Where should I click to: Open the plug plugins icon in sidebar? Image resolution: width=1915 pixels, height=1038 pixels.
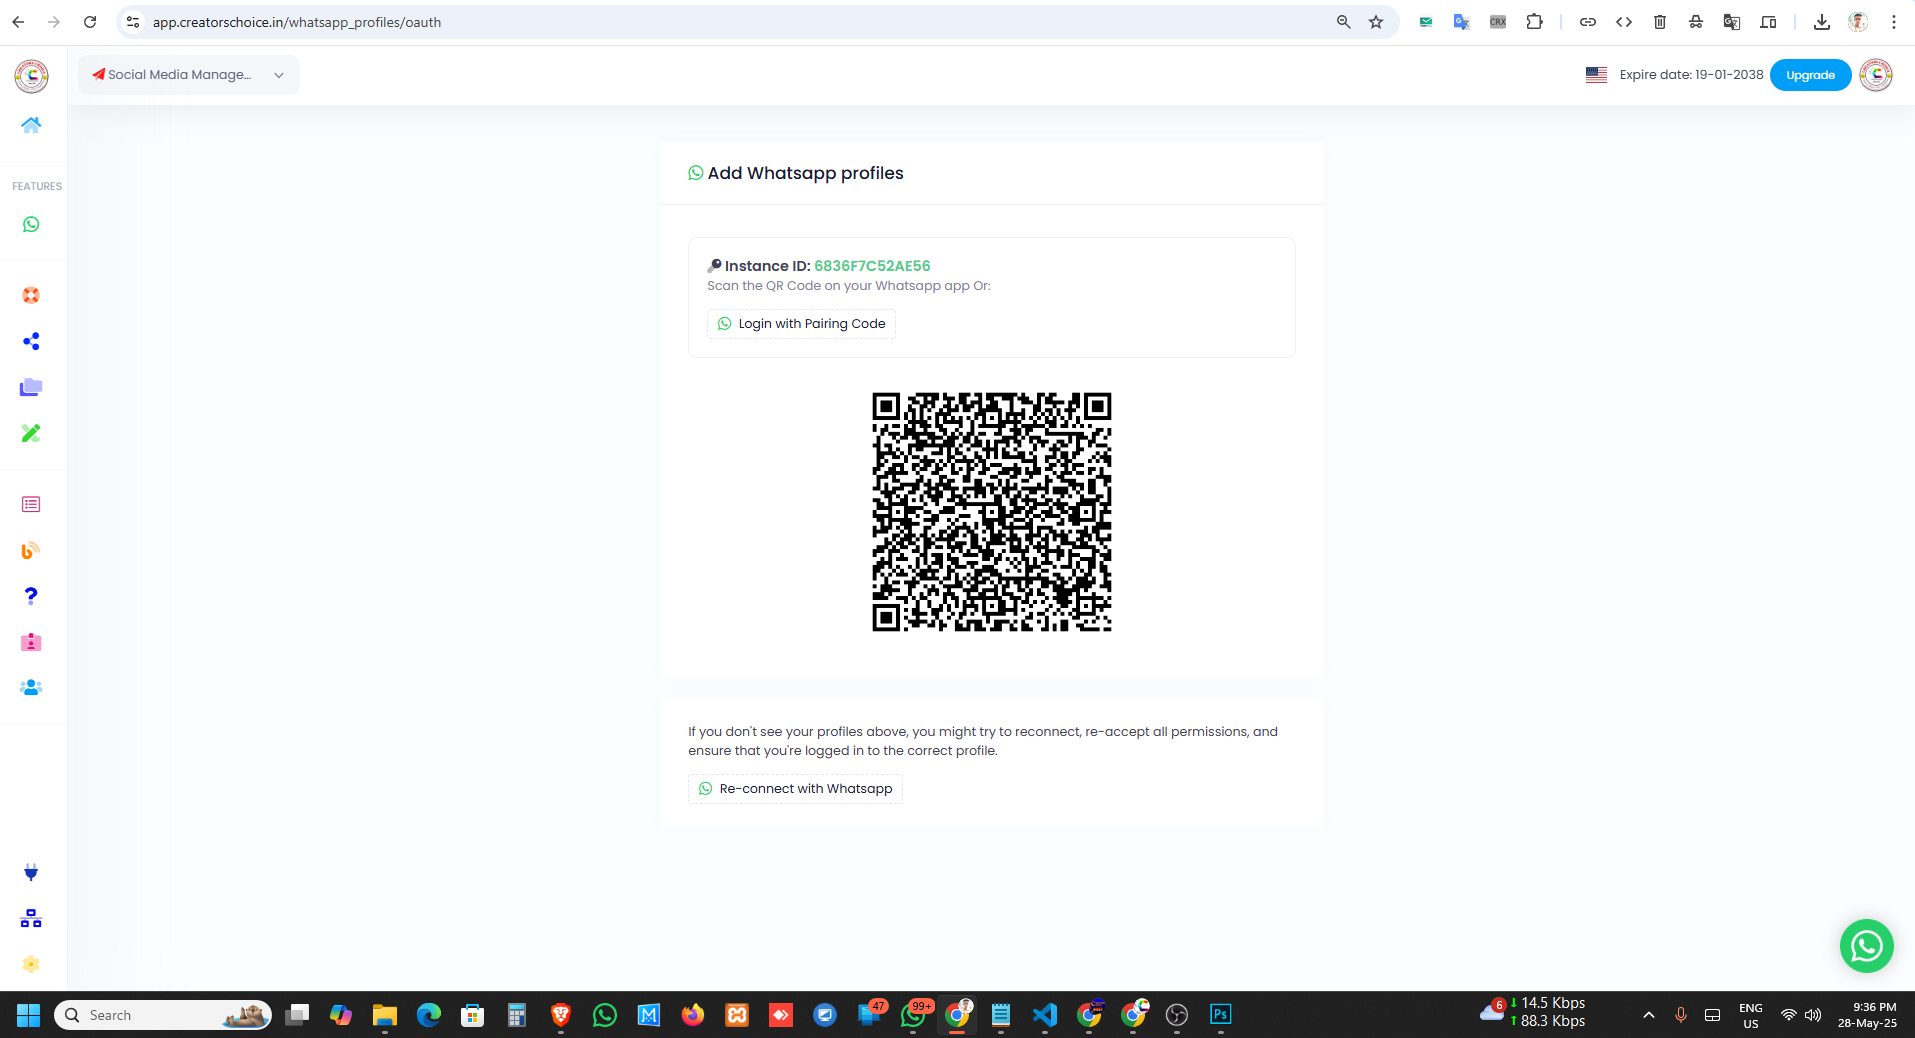(31, 872)
